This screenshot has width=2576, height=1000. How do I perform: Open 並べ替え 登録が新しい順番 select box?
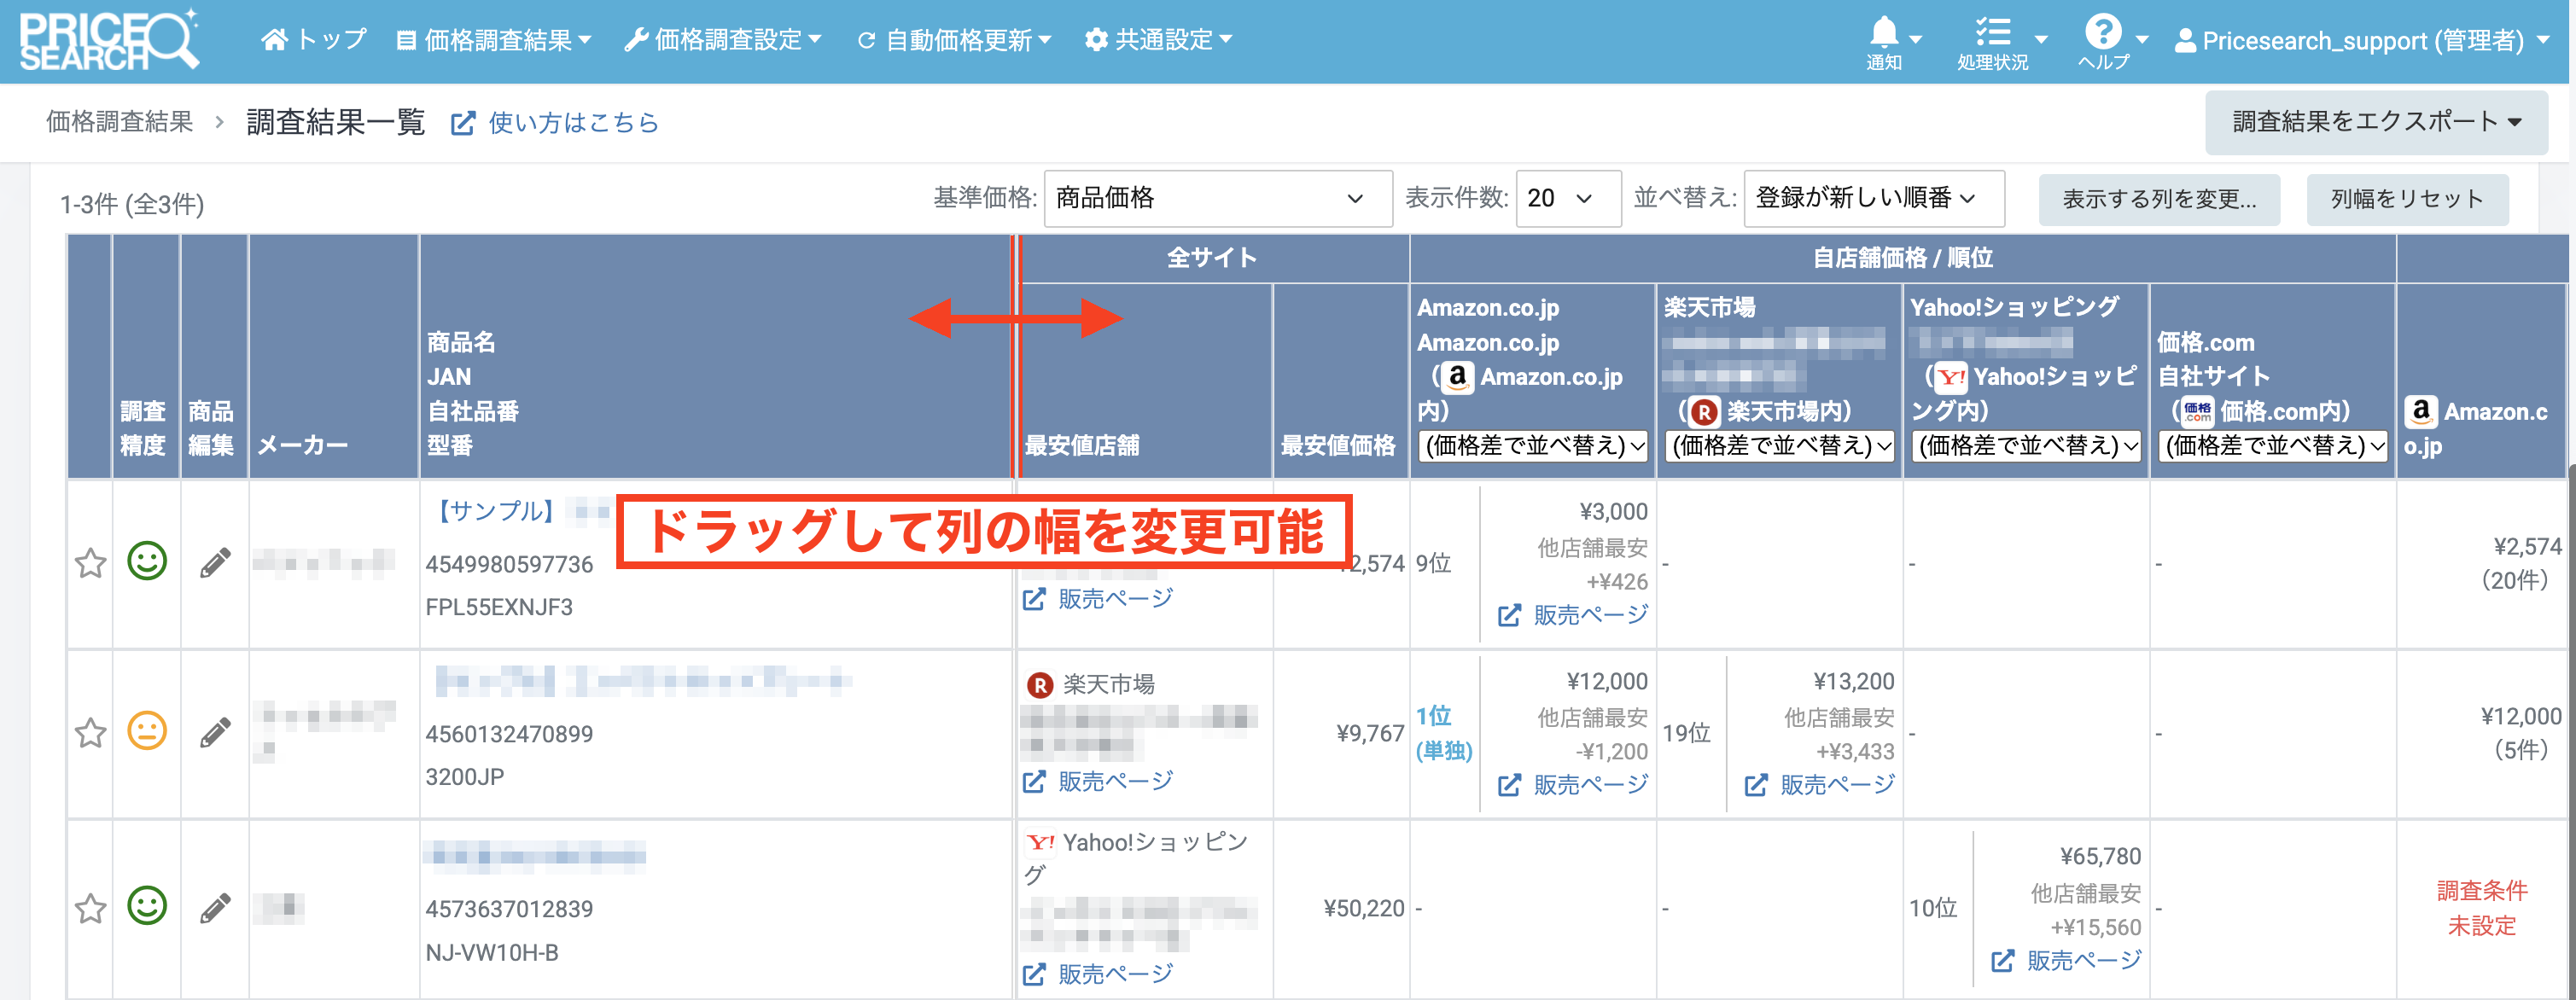(1873, 198)
